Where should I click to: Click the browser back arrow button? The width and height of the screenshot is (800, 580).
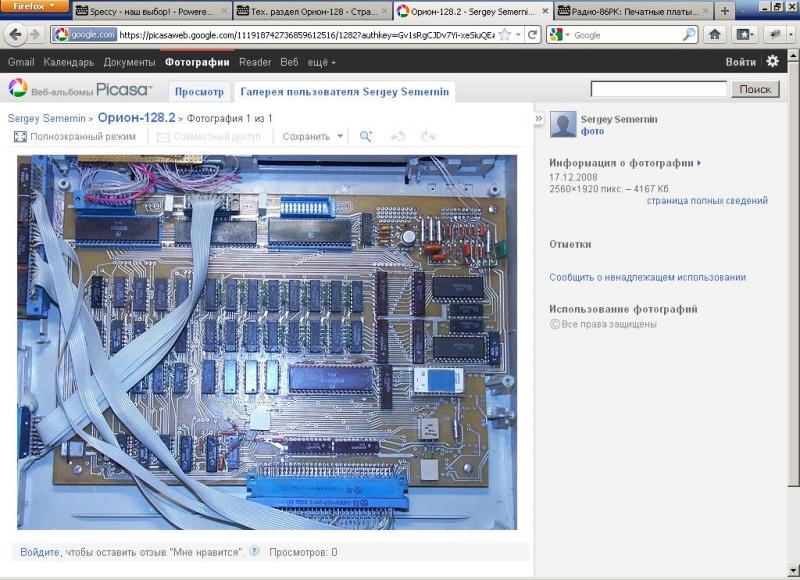tap(16, 34)
